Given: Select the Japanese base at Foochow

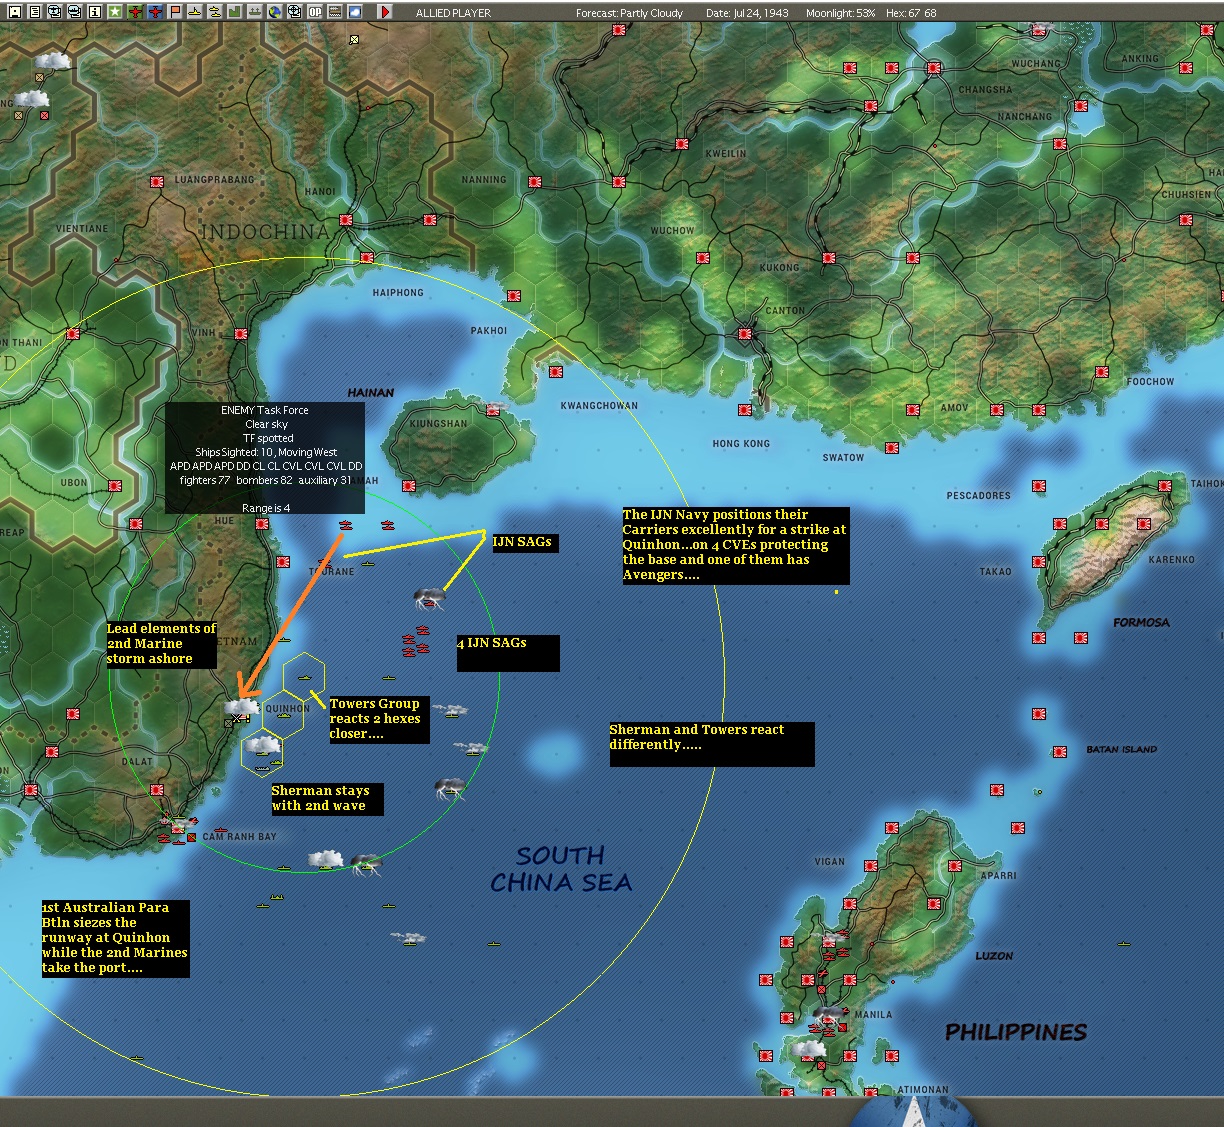Looking at the screenshot, I should click(1103, 372).
